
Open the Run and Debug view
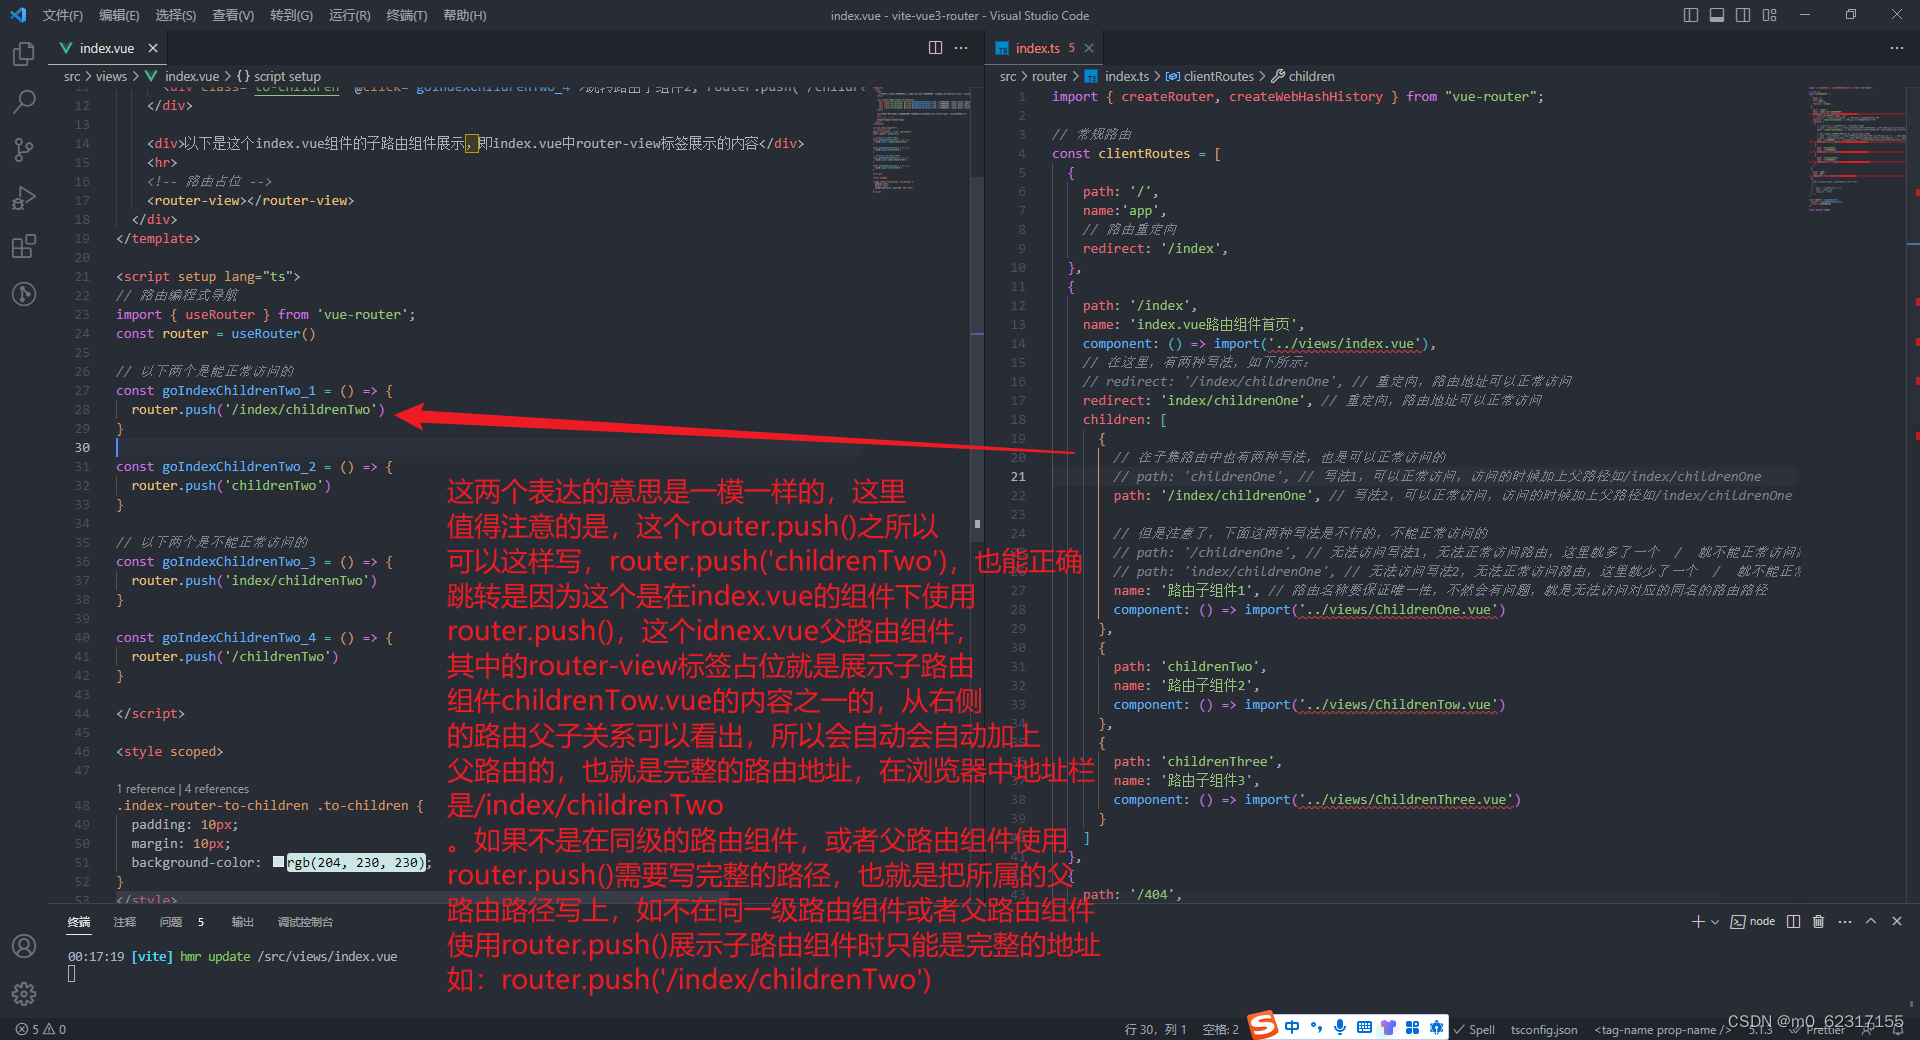[24, 198]
